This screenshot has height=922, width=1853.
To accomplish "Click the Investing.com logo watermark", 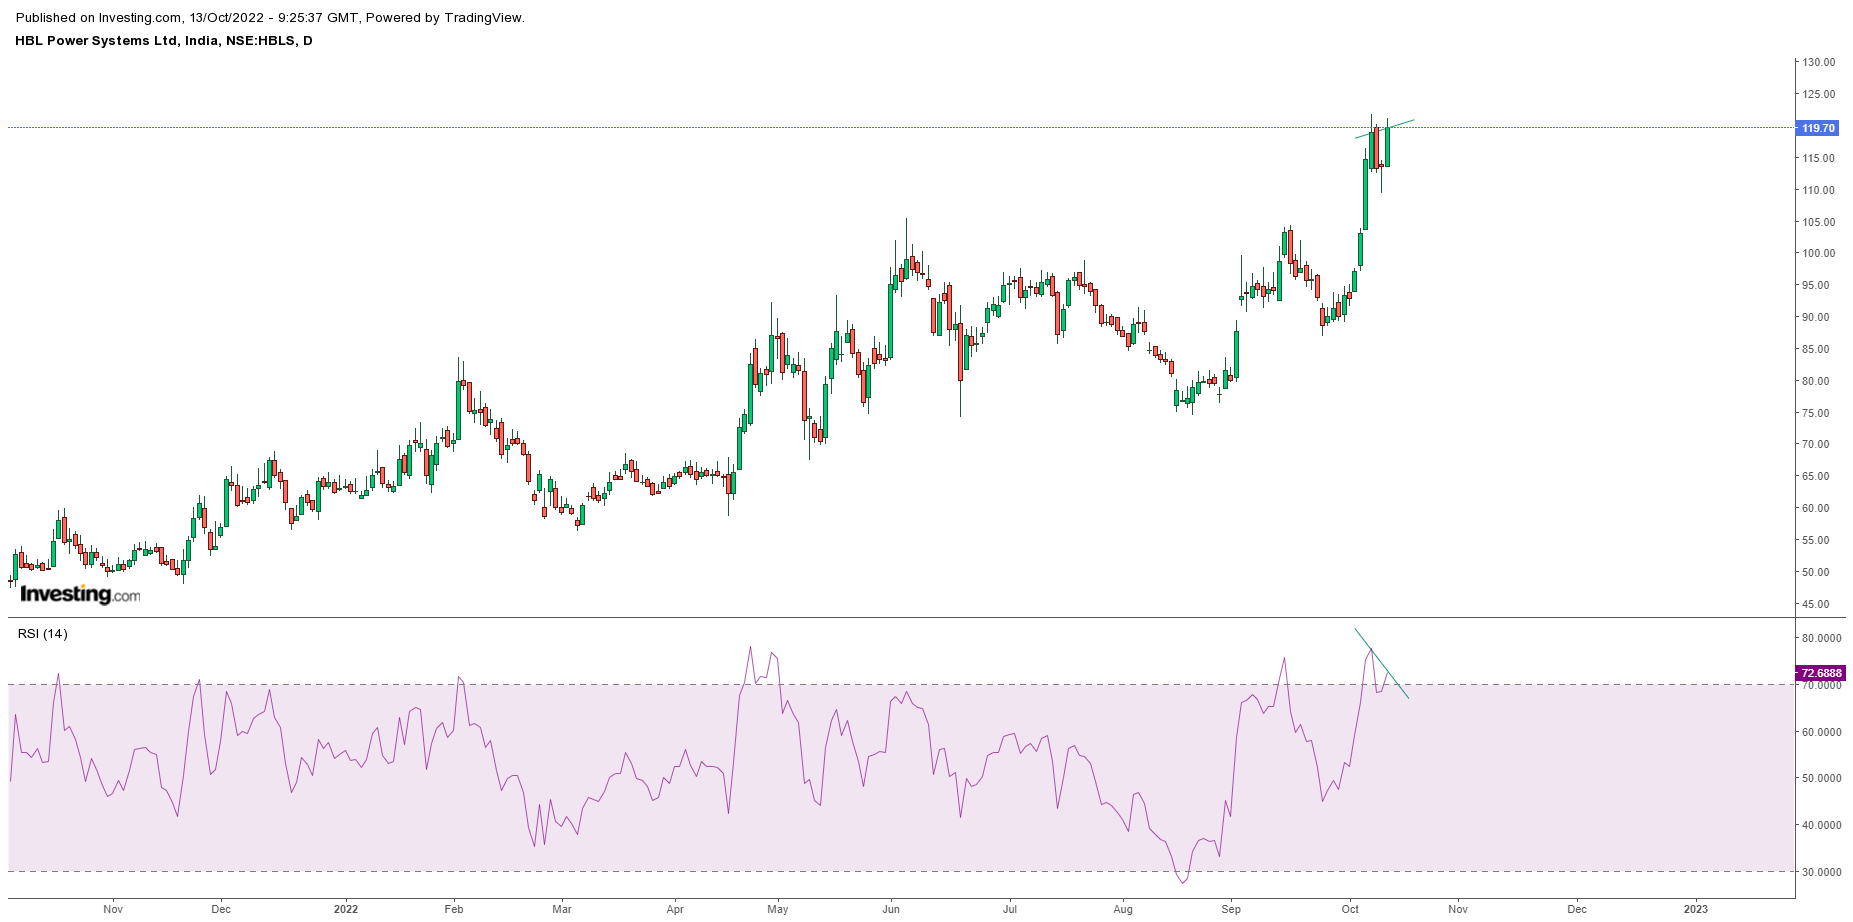I will [80, 594].
